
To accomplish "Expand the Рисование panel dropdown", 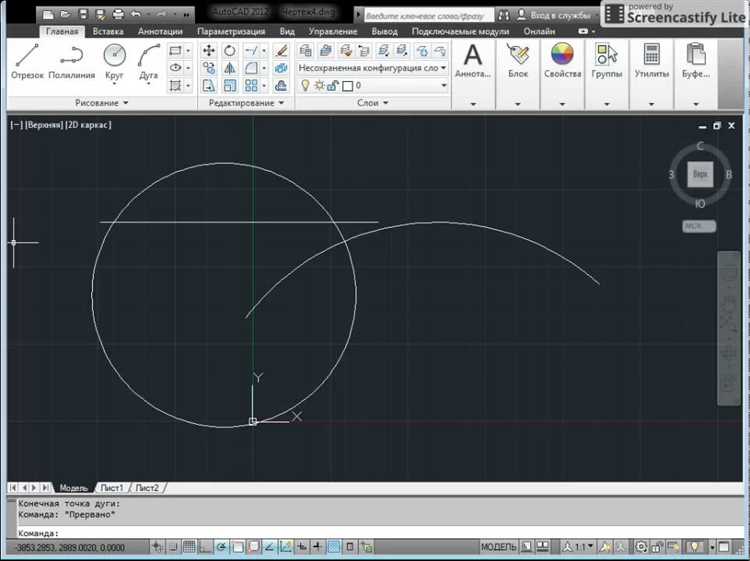I will 127,103.
